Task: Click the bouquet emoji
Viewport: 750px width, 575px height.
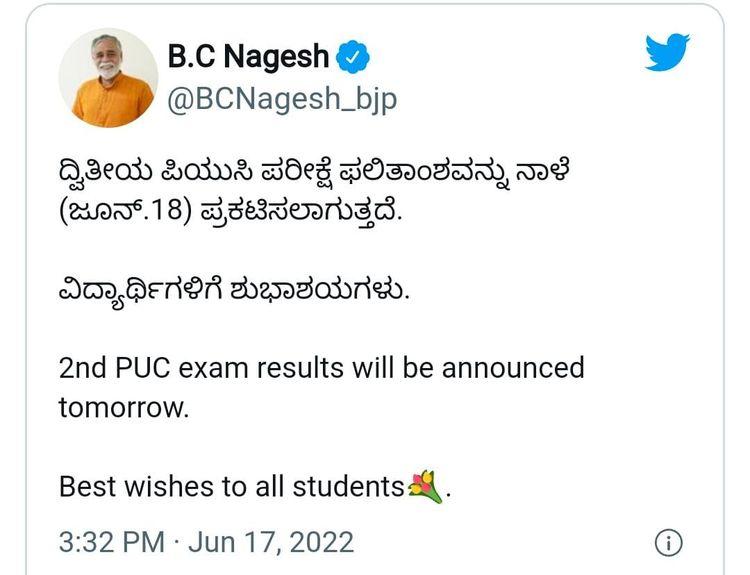Action: pyautogui.click(x=425, y=487)
